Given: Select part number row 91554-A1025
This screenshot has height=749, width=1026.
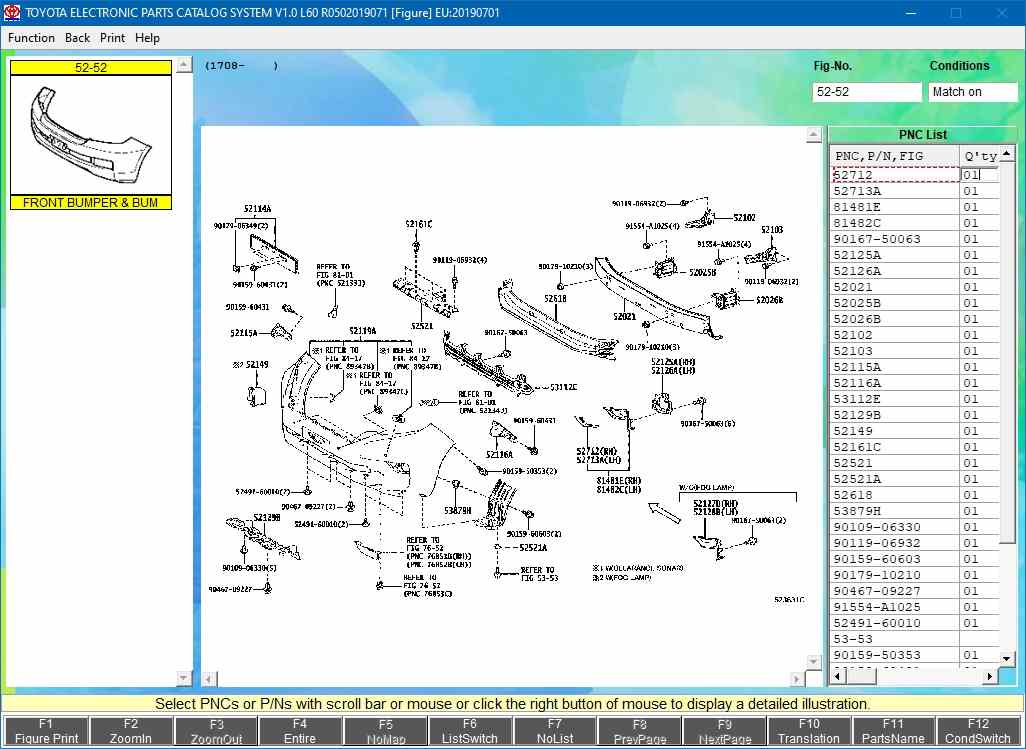Looking at the screenshot, I should coord(915,608).
